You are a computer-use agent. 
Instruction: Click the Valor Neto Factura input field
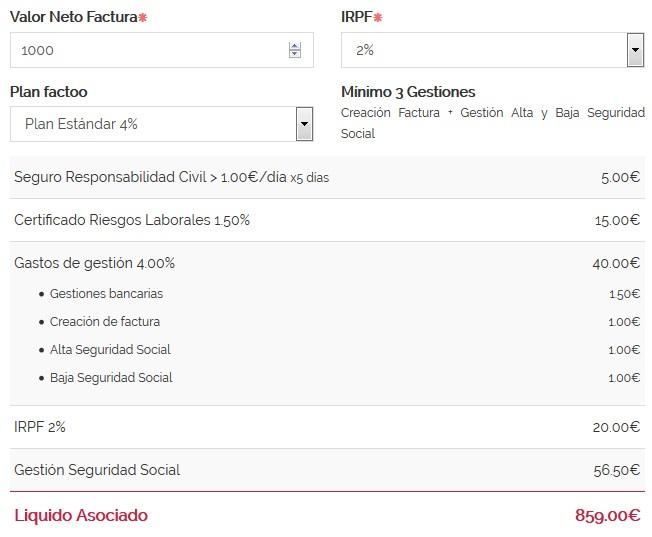click(x=150, y=50)
